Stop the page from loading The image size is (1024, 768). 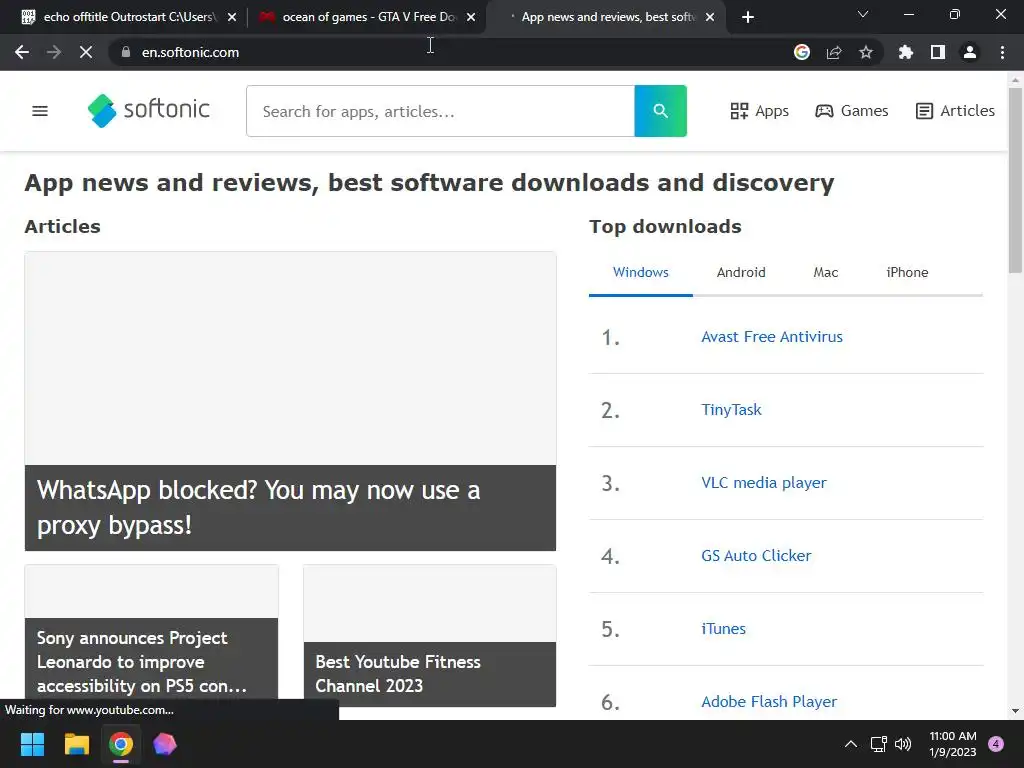86,52
